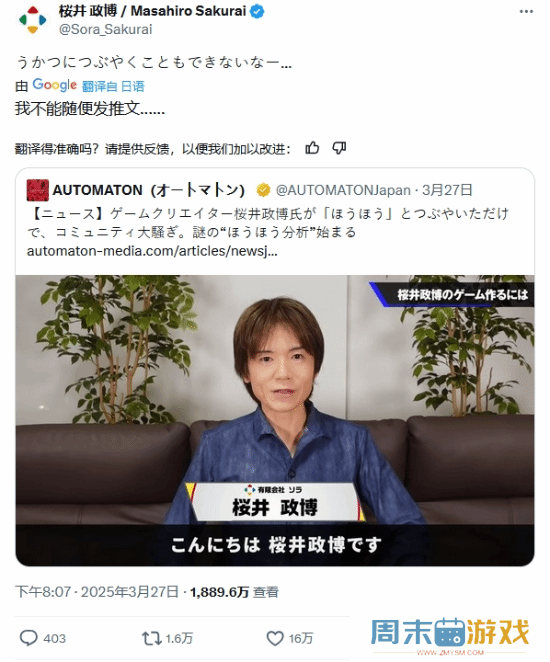Open the three-dot more options menu
Viewport: 550px width, 662px height.
tap(526, 11)
